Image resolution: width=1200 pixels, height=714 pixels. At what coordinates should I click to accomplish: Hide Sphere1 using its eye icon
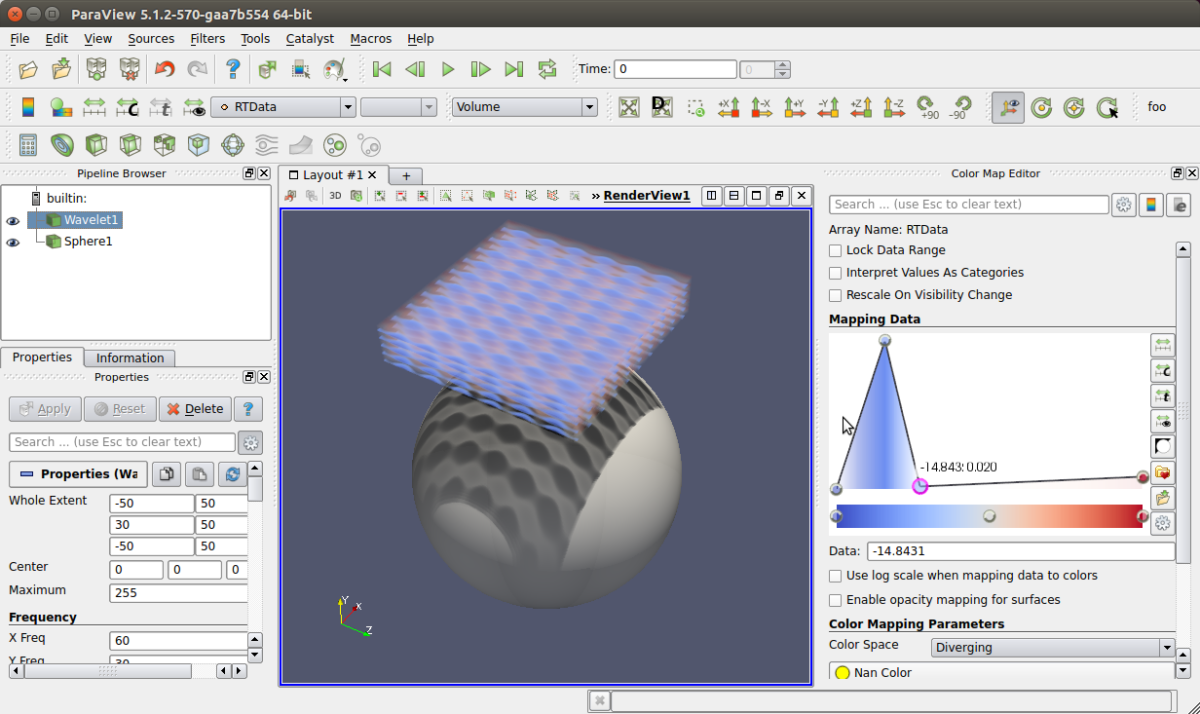click(x=13, y=242)
